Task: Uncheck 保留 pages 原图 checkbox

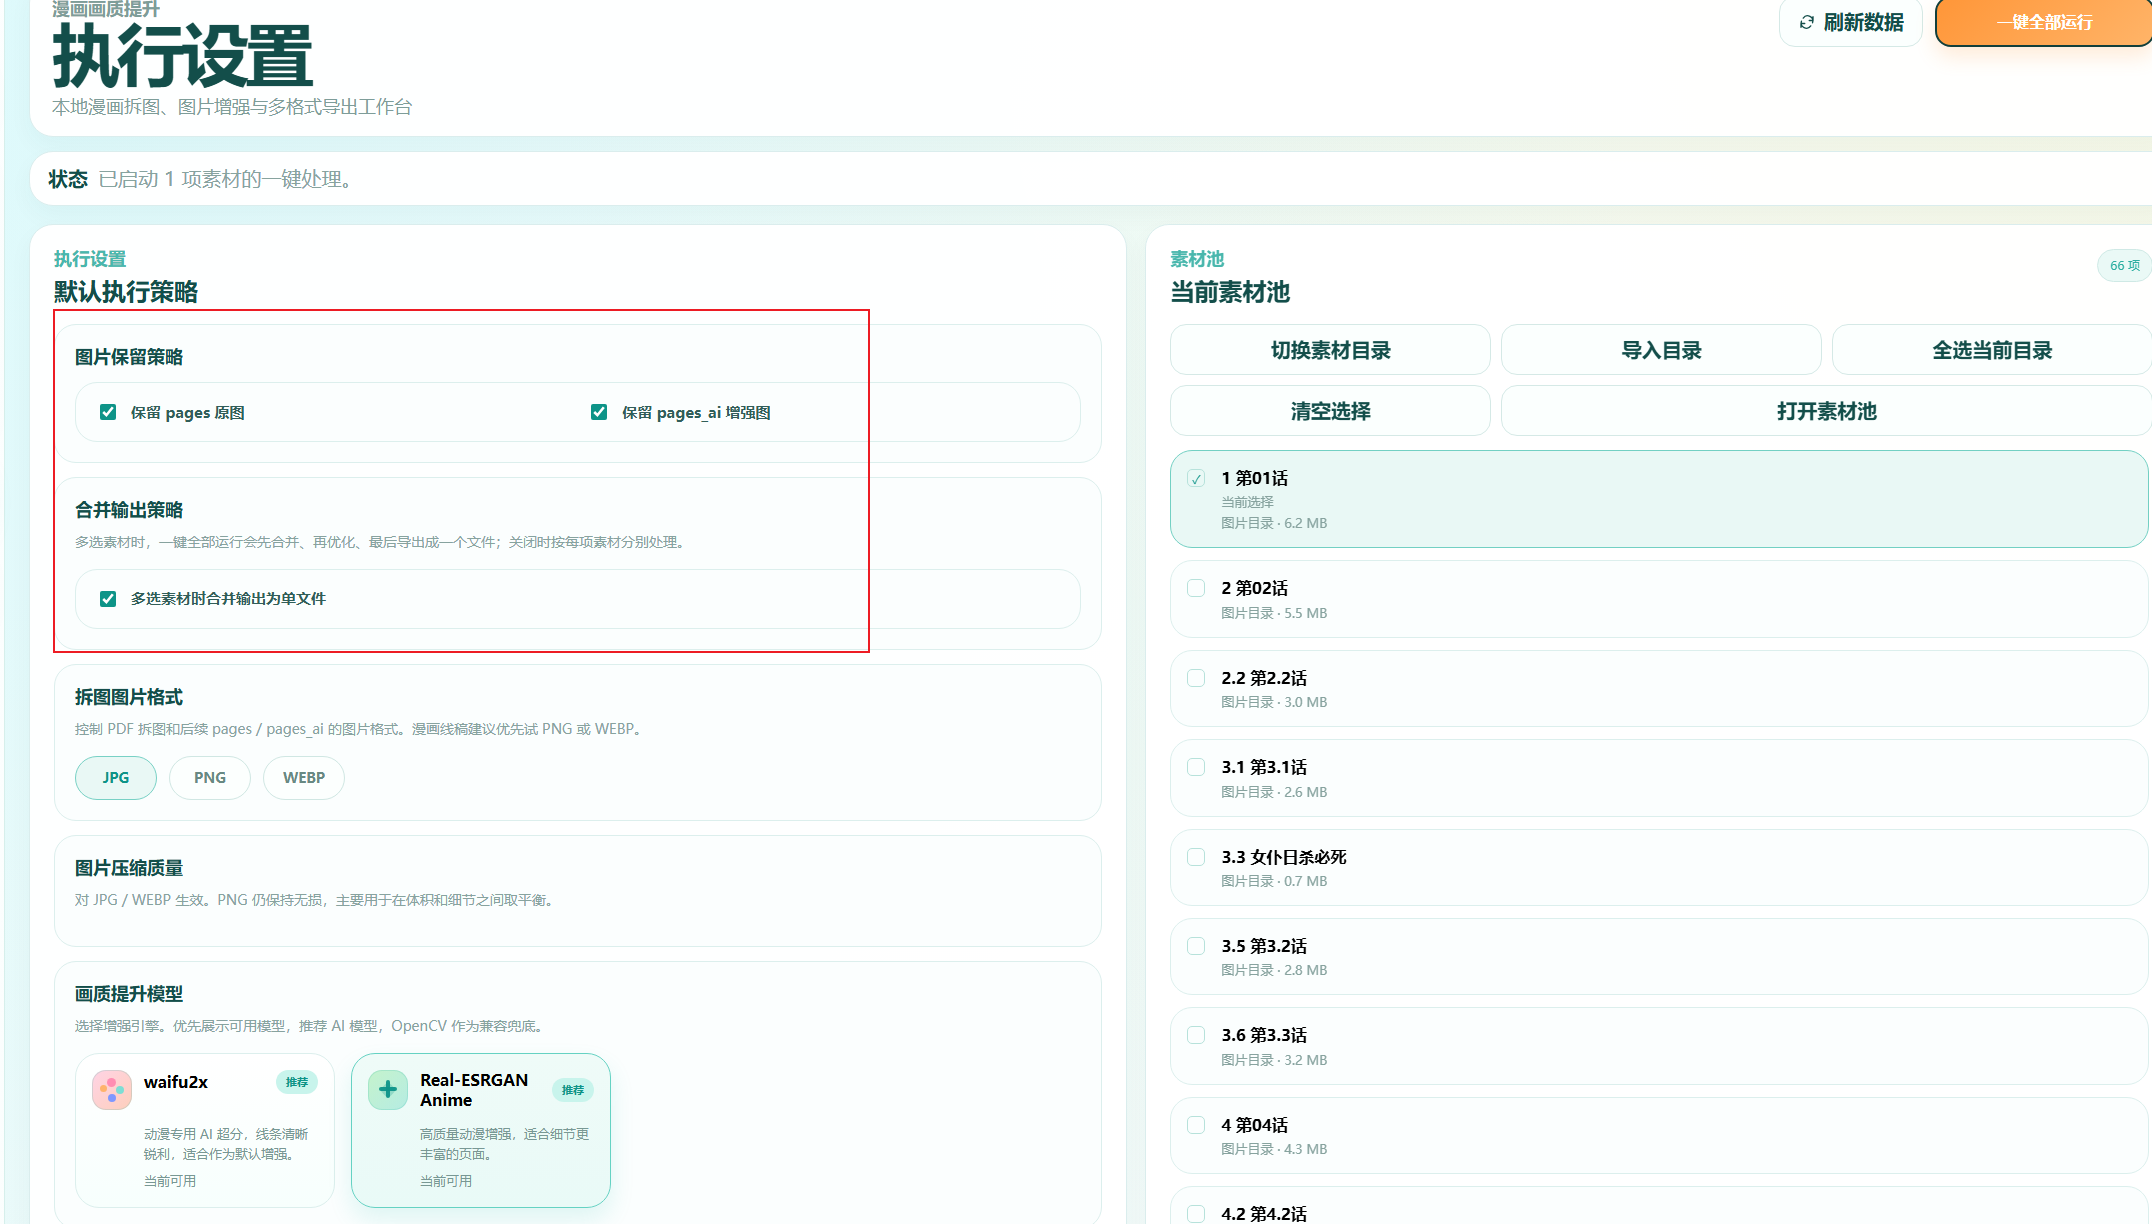Action: [x=108, y=412]
